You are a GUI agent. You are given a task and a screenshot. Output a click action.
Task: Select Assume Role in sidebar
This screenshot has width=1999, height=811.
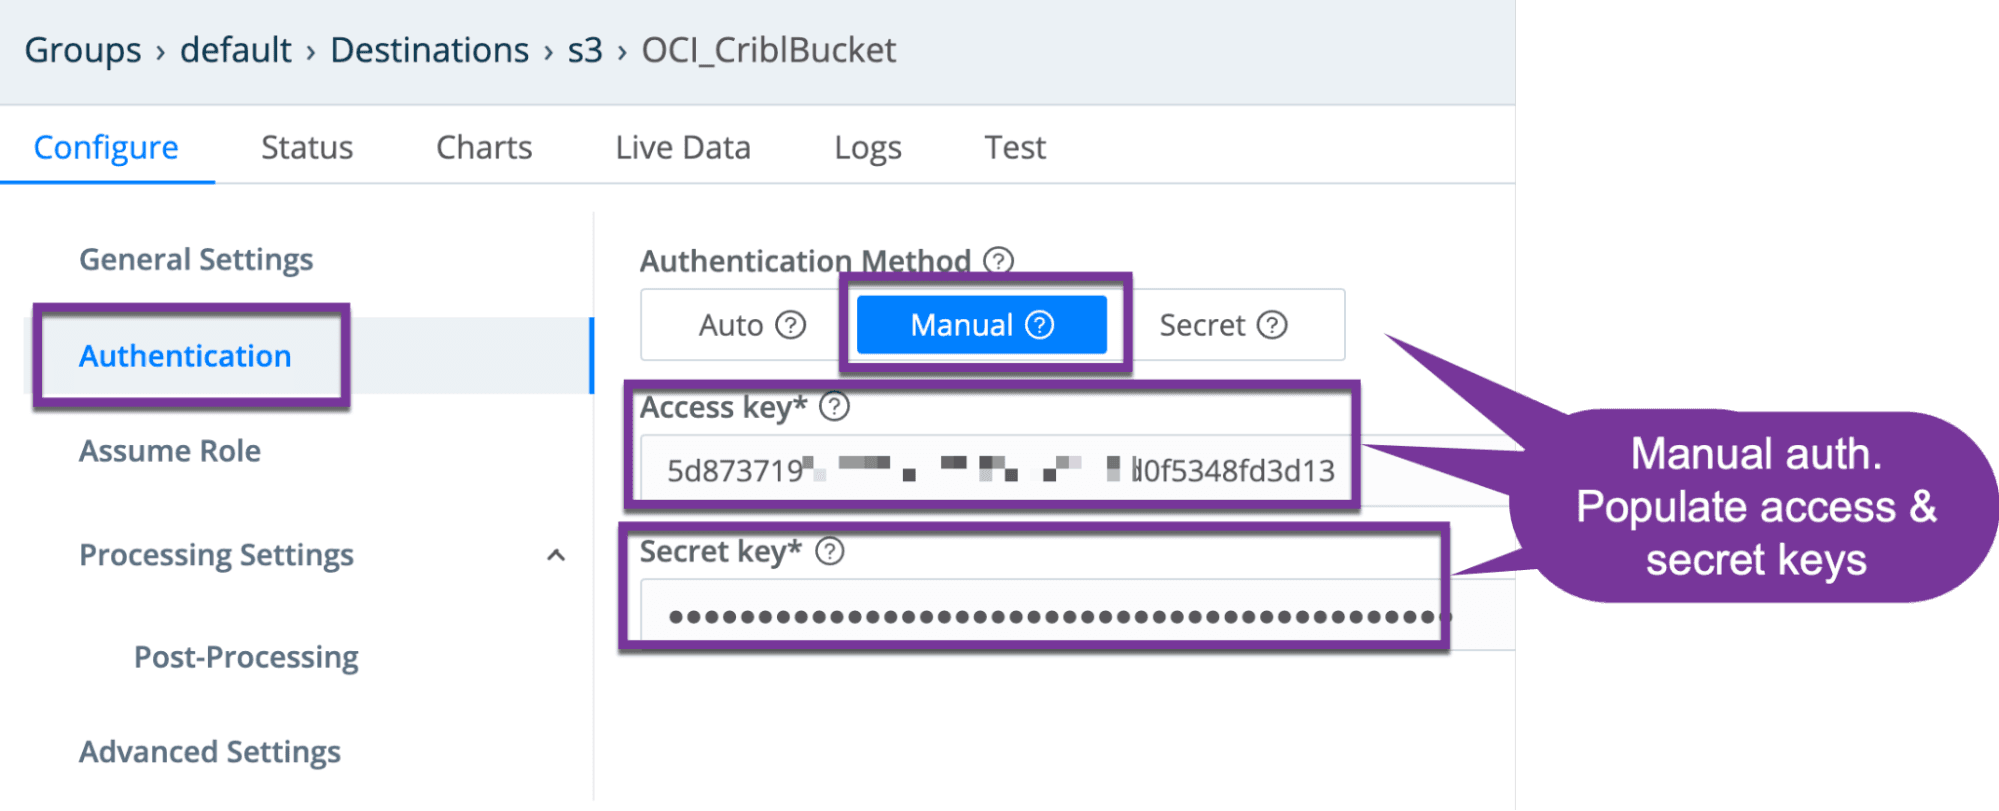(x=170, y=451)
